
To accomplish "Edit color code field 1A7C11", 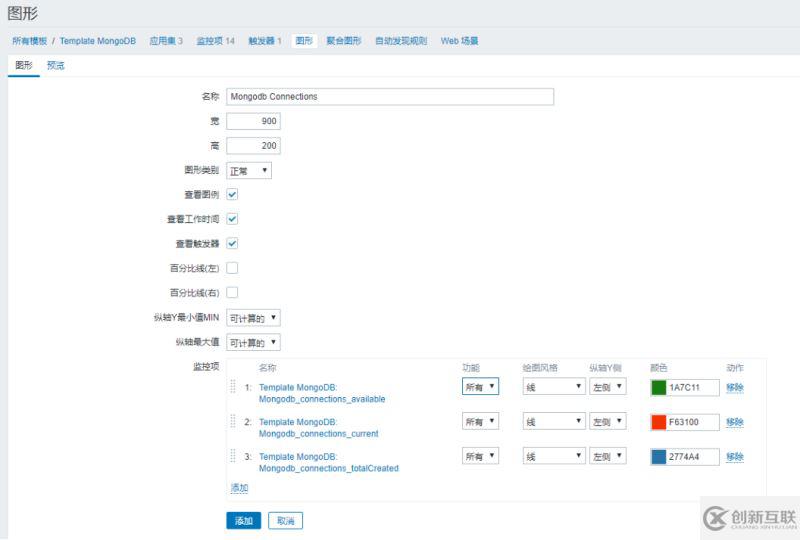I will (x=693, y=387).
